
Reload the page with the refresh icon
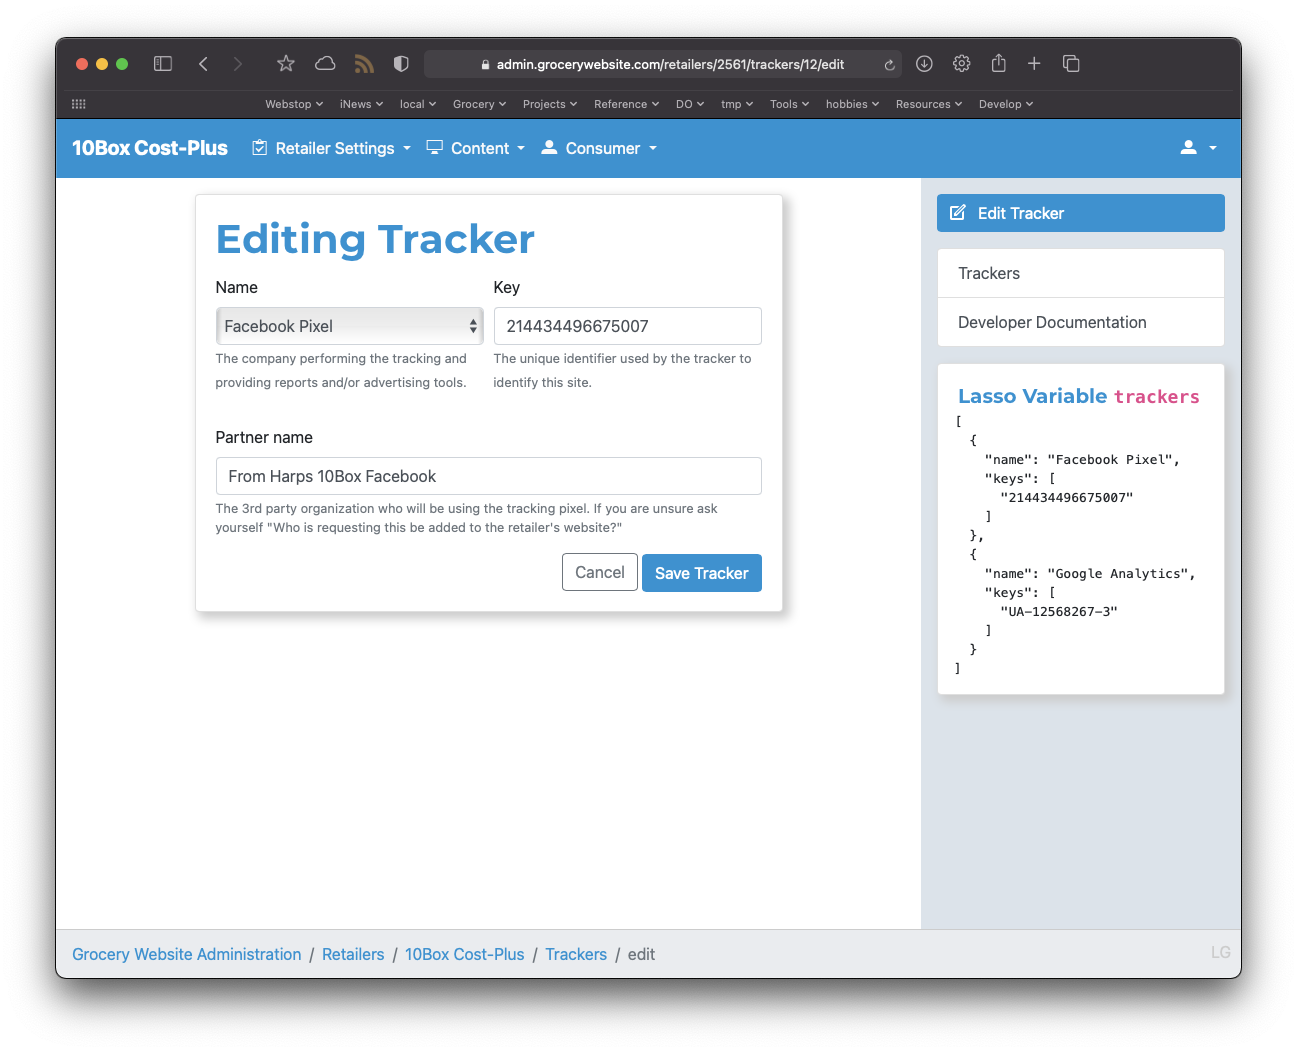click(889, 65)
